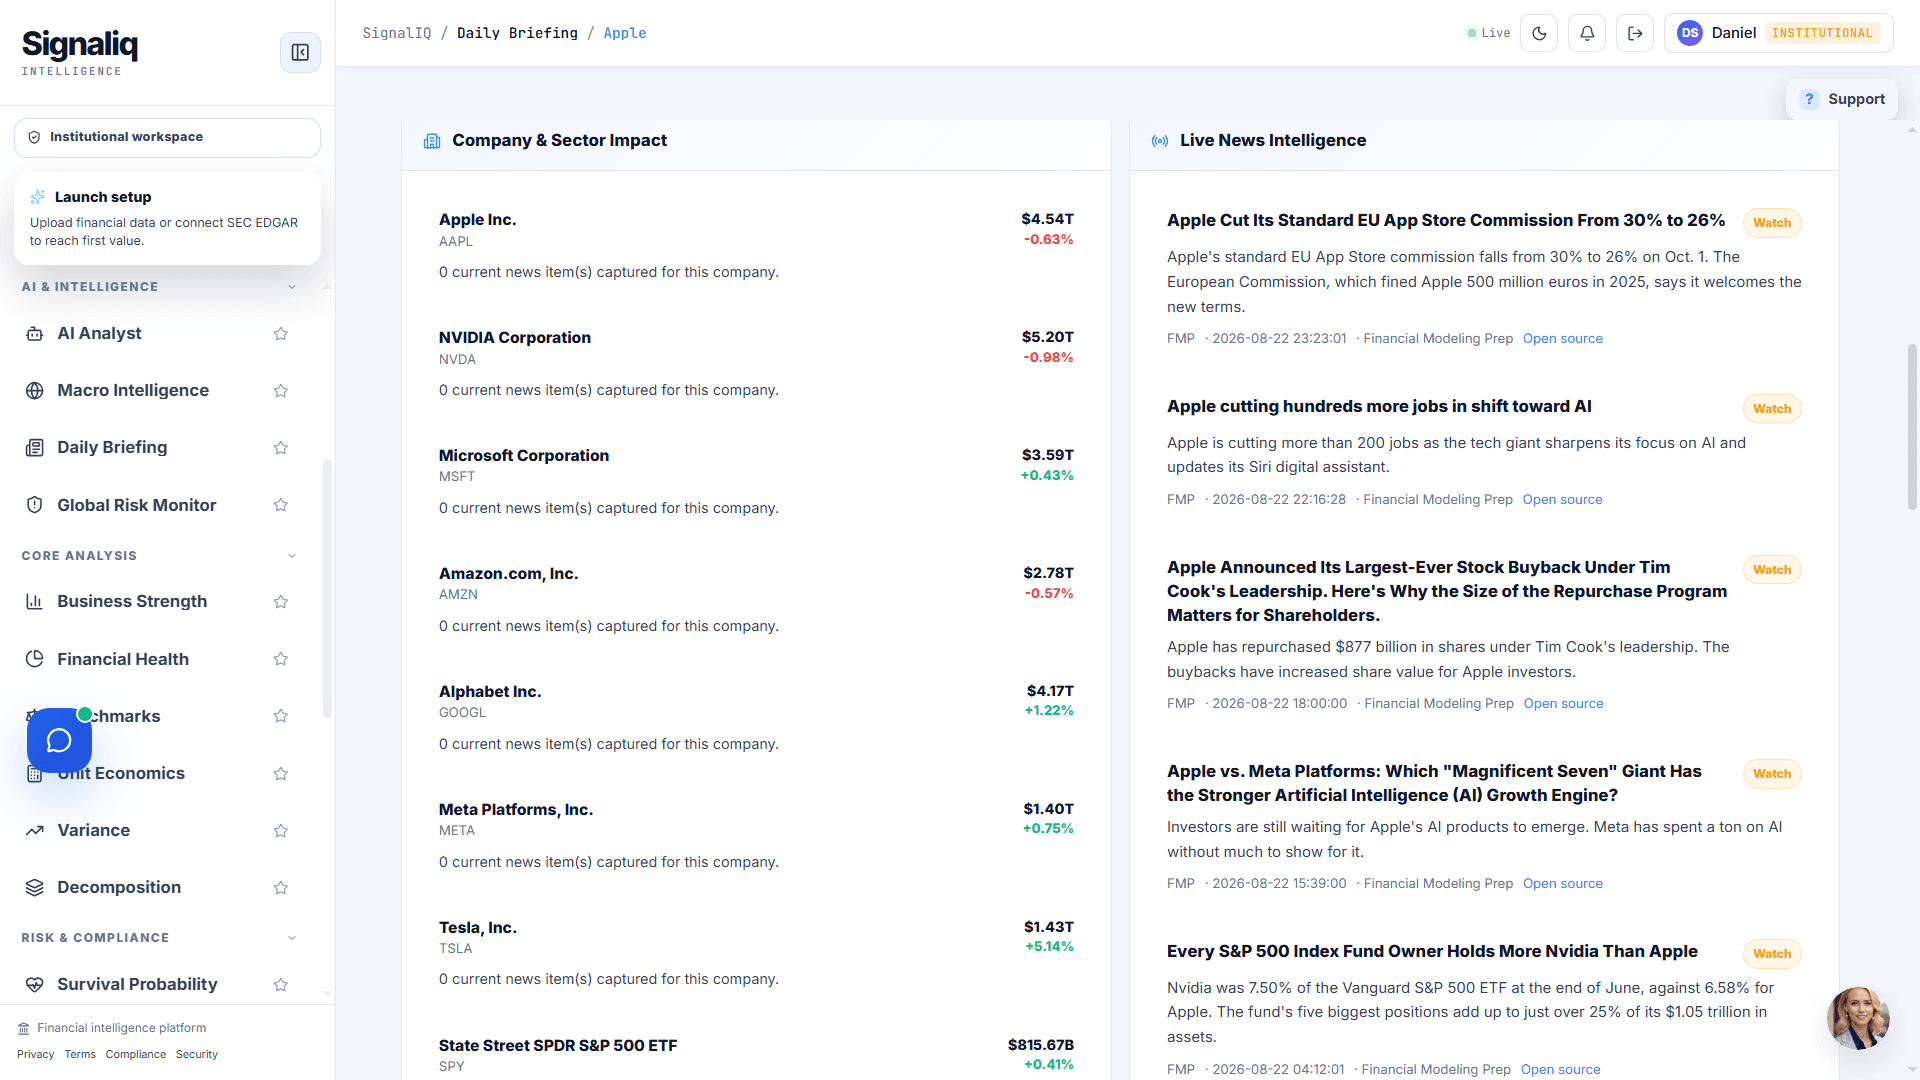Open source for job cuts article
The image size is (1920, 1080).
coord(1563,500)
